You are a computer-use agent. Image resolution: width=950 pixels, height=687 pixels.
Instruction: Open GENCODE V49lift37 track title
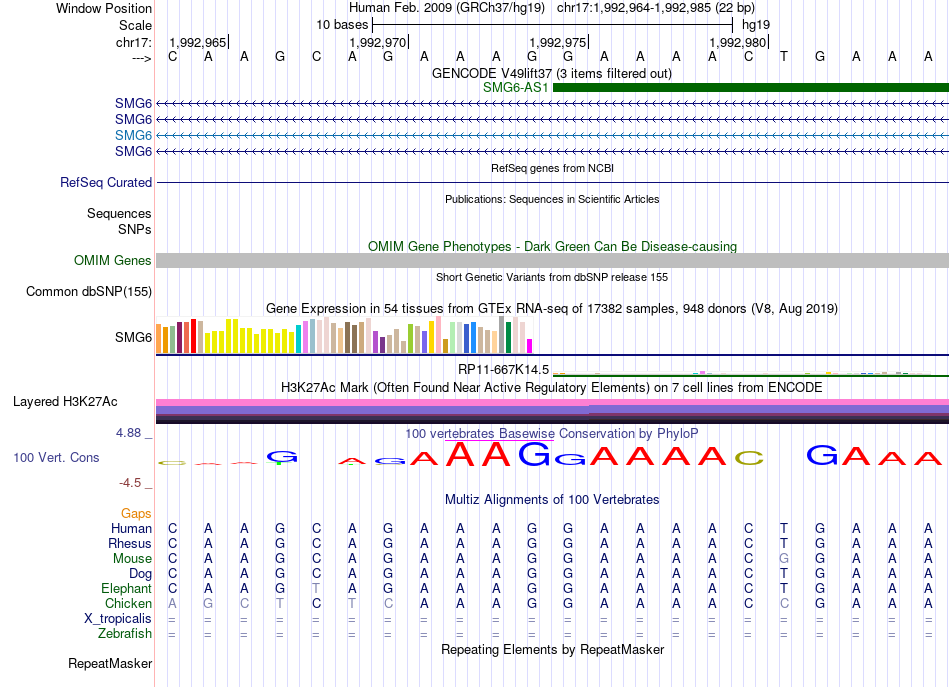pos(552,73)
